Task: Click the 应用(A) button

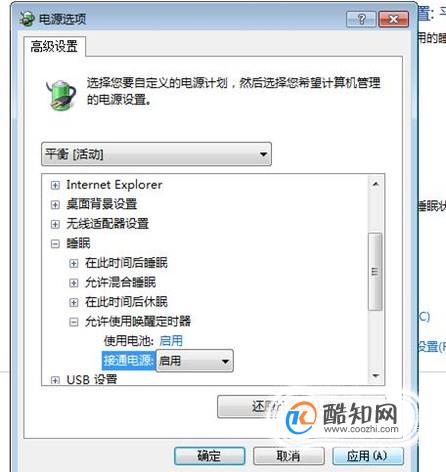Action: point(368,456)
